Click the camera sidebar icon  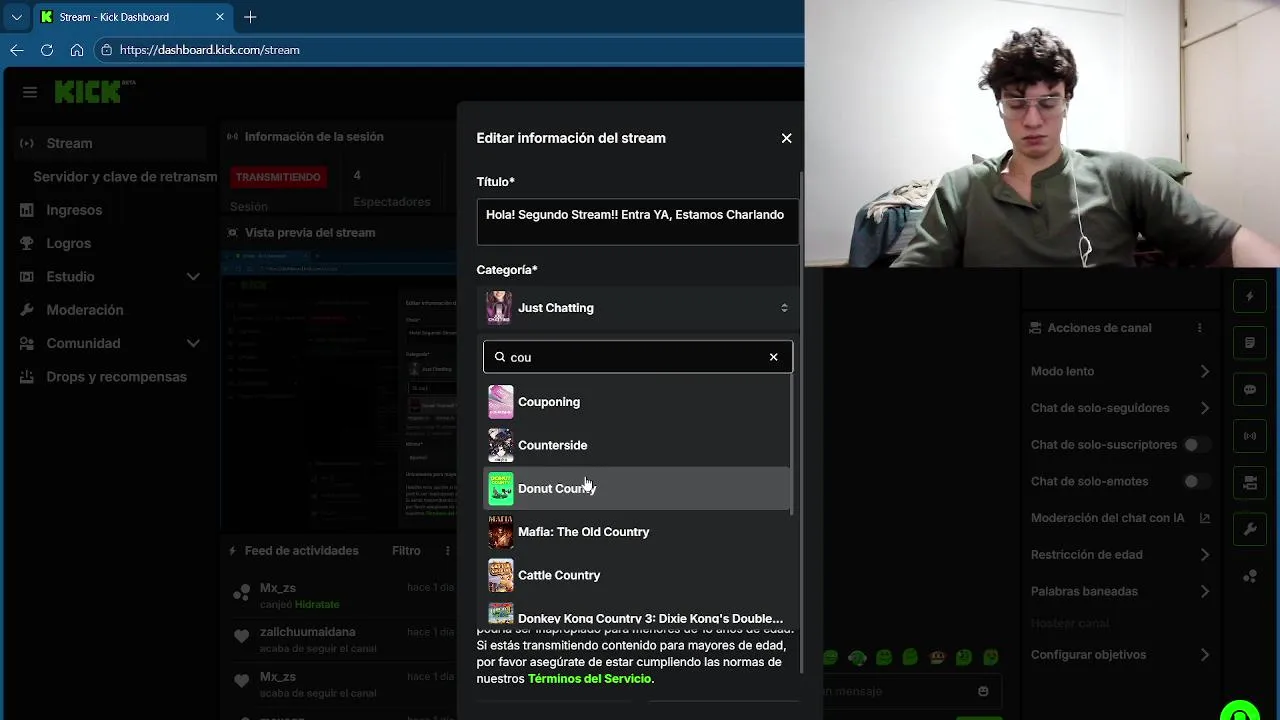click(x=1250, y=483)
